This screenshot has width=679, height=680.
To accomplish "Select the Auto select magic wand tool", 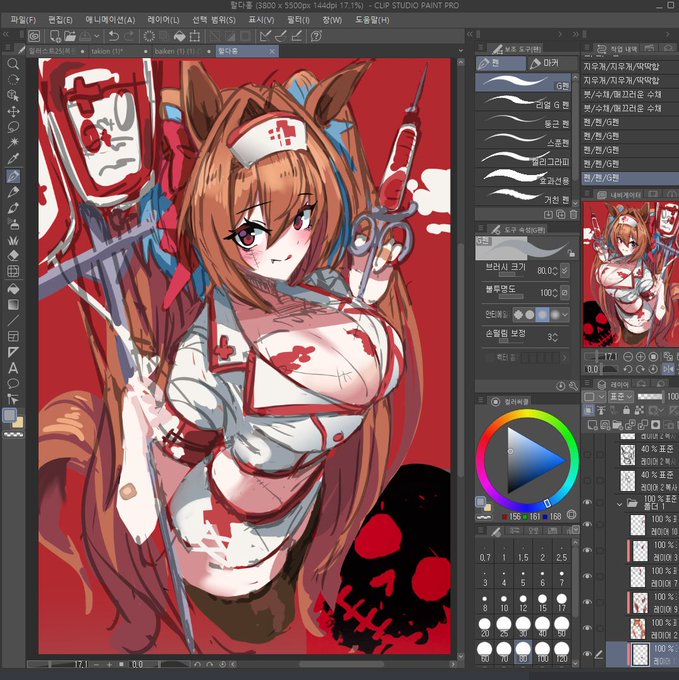I will (x=13, y=142).
